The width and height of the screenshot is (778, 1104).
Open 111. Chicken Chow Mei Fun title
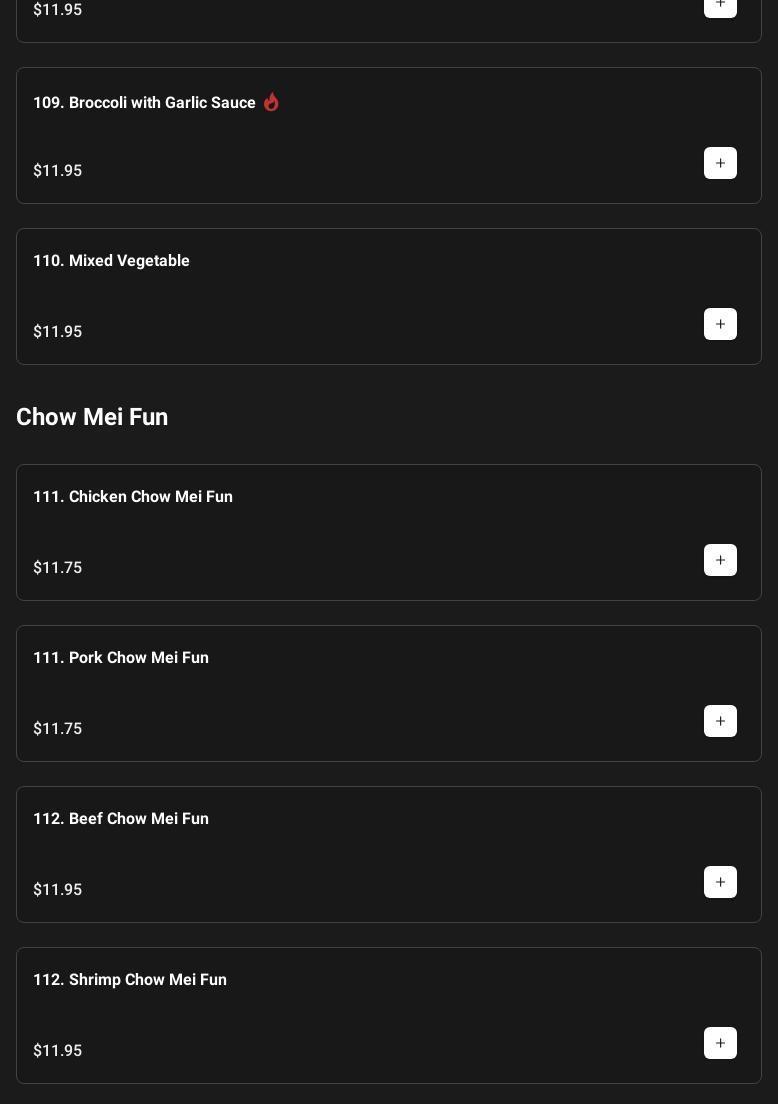click(133, 497)
